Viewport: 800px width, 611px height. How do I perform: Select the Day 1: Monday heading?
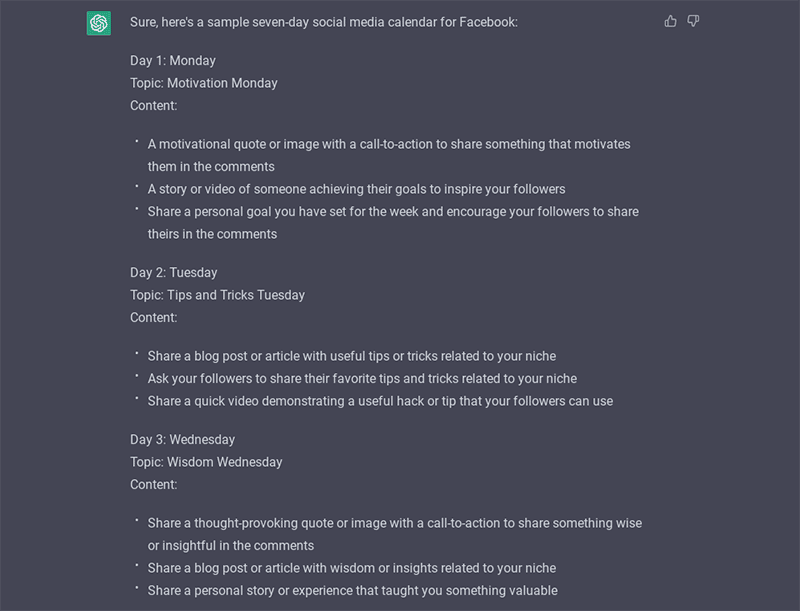(174, 60)
